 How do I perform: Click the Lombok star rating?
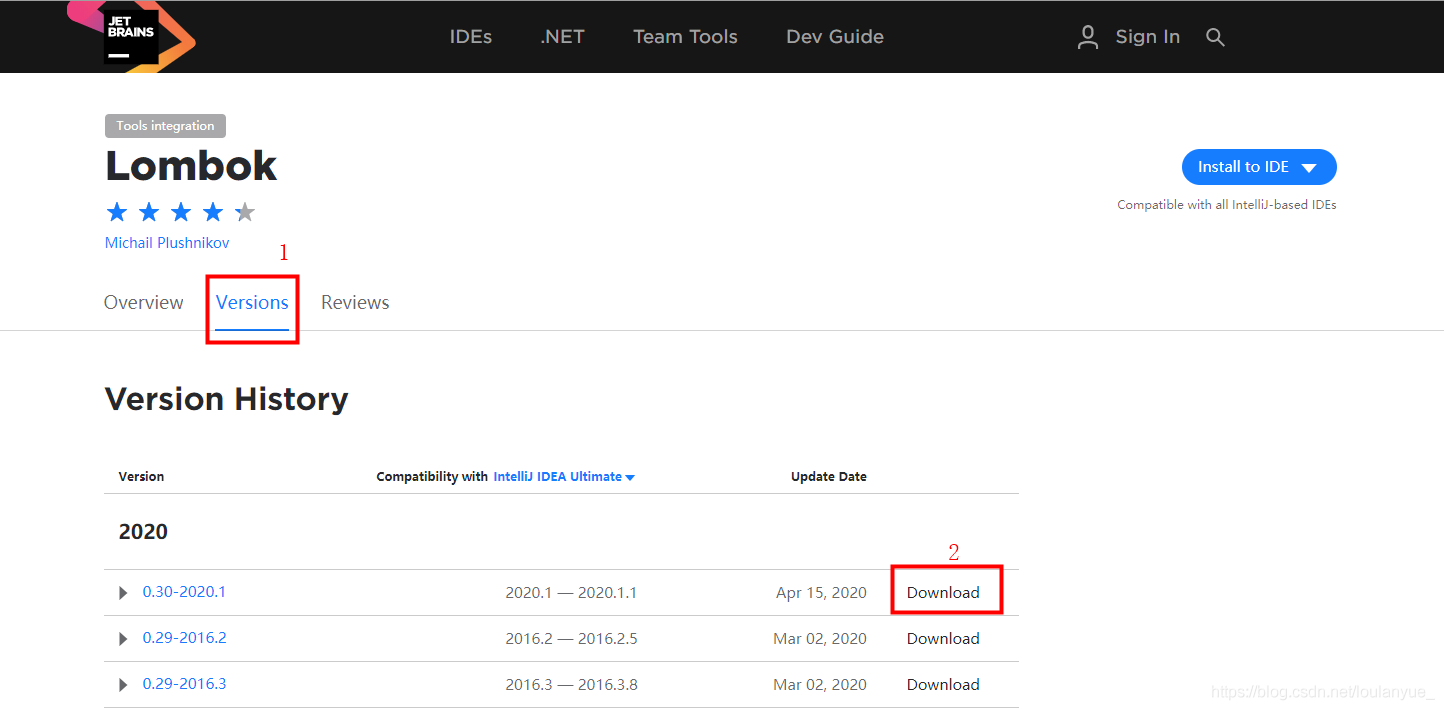tap(181, 212)
